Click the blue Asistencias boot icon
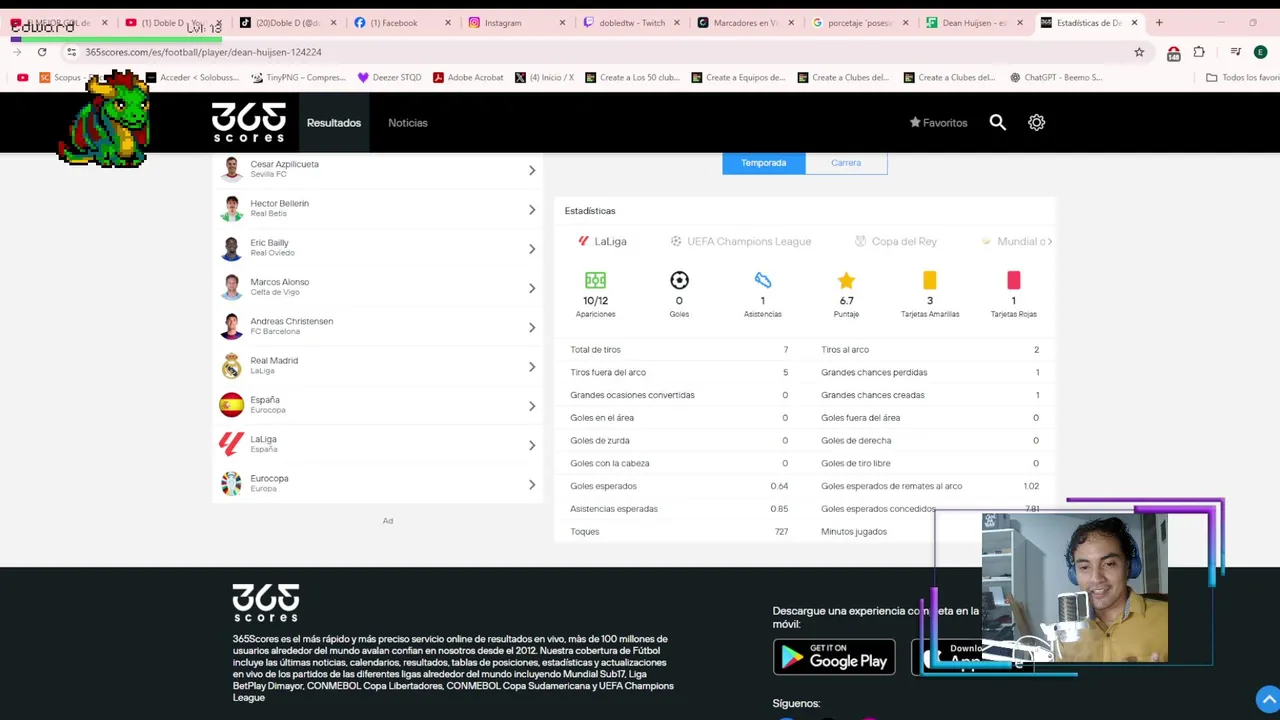Screen dimensions: 1280x720 pos(762,280)
